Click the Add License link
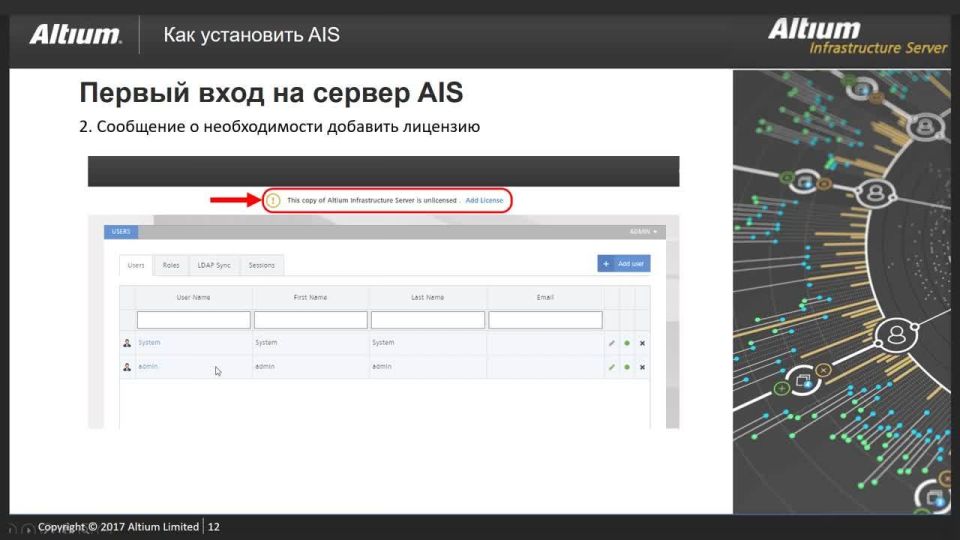Viewport: 960px width, 540px height. coord(484,200)
